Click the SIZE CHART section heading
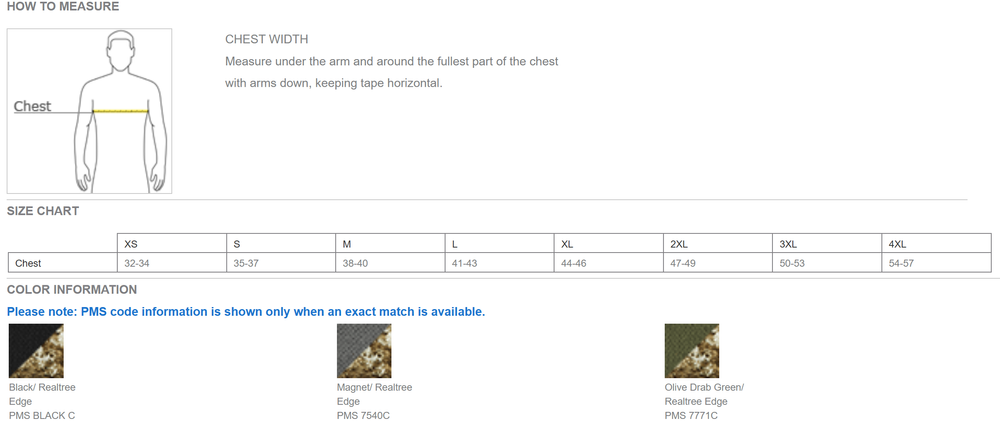The height and width of the screenshot is (424, 1000). click(43, 211)
